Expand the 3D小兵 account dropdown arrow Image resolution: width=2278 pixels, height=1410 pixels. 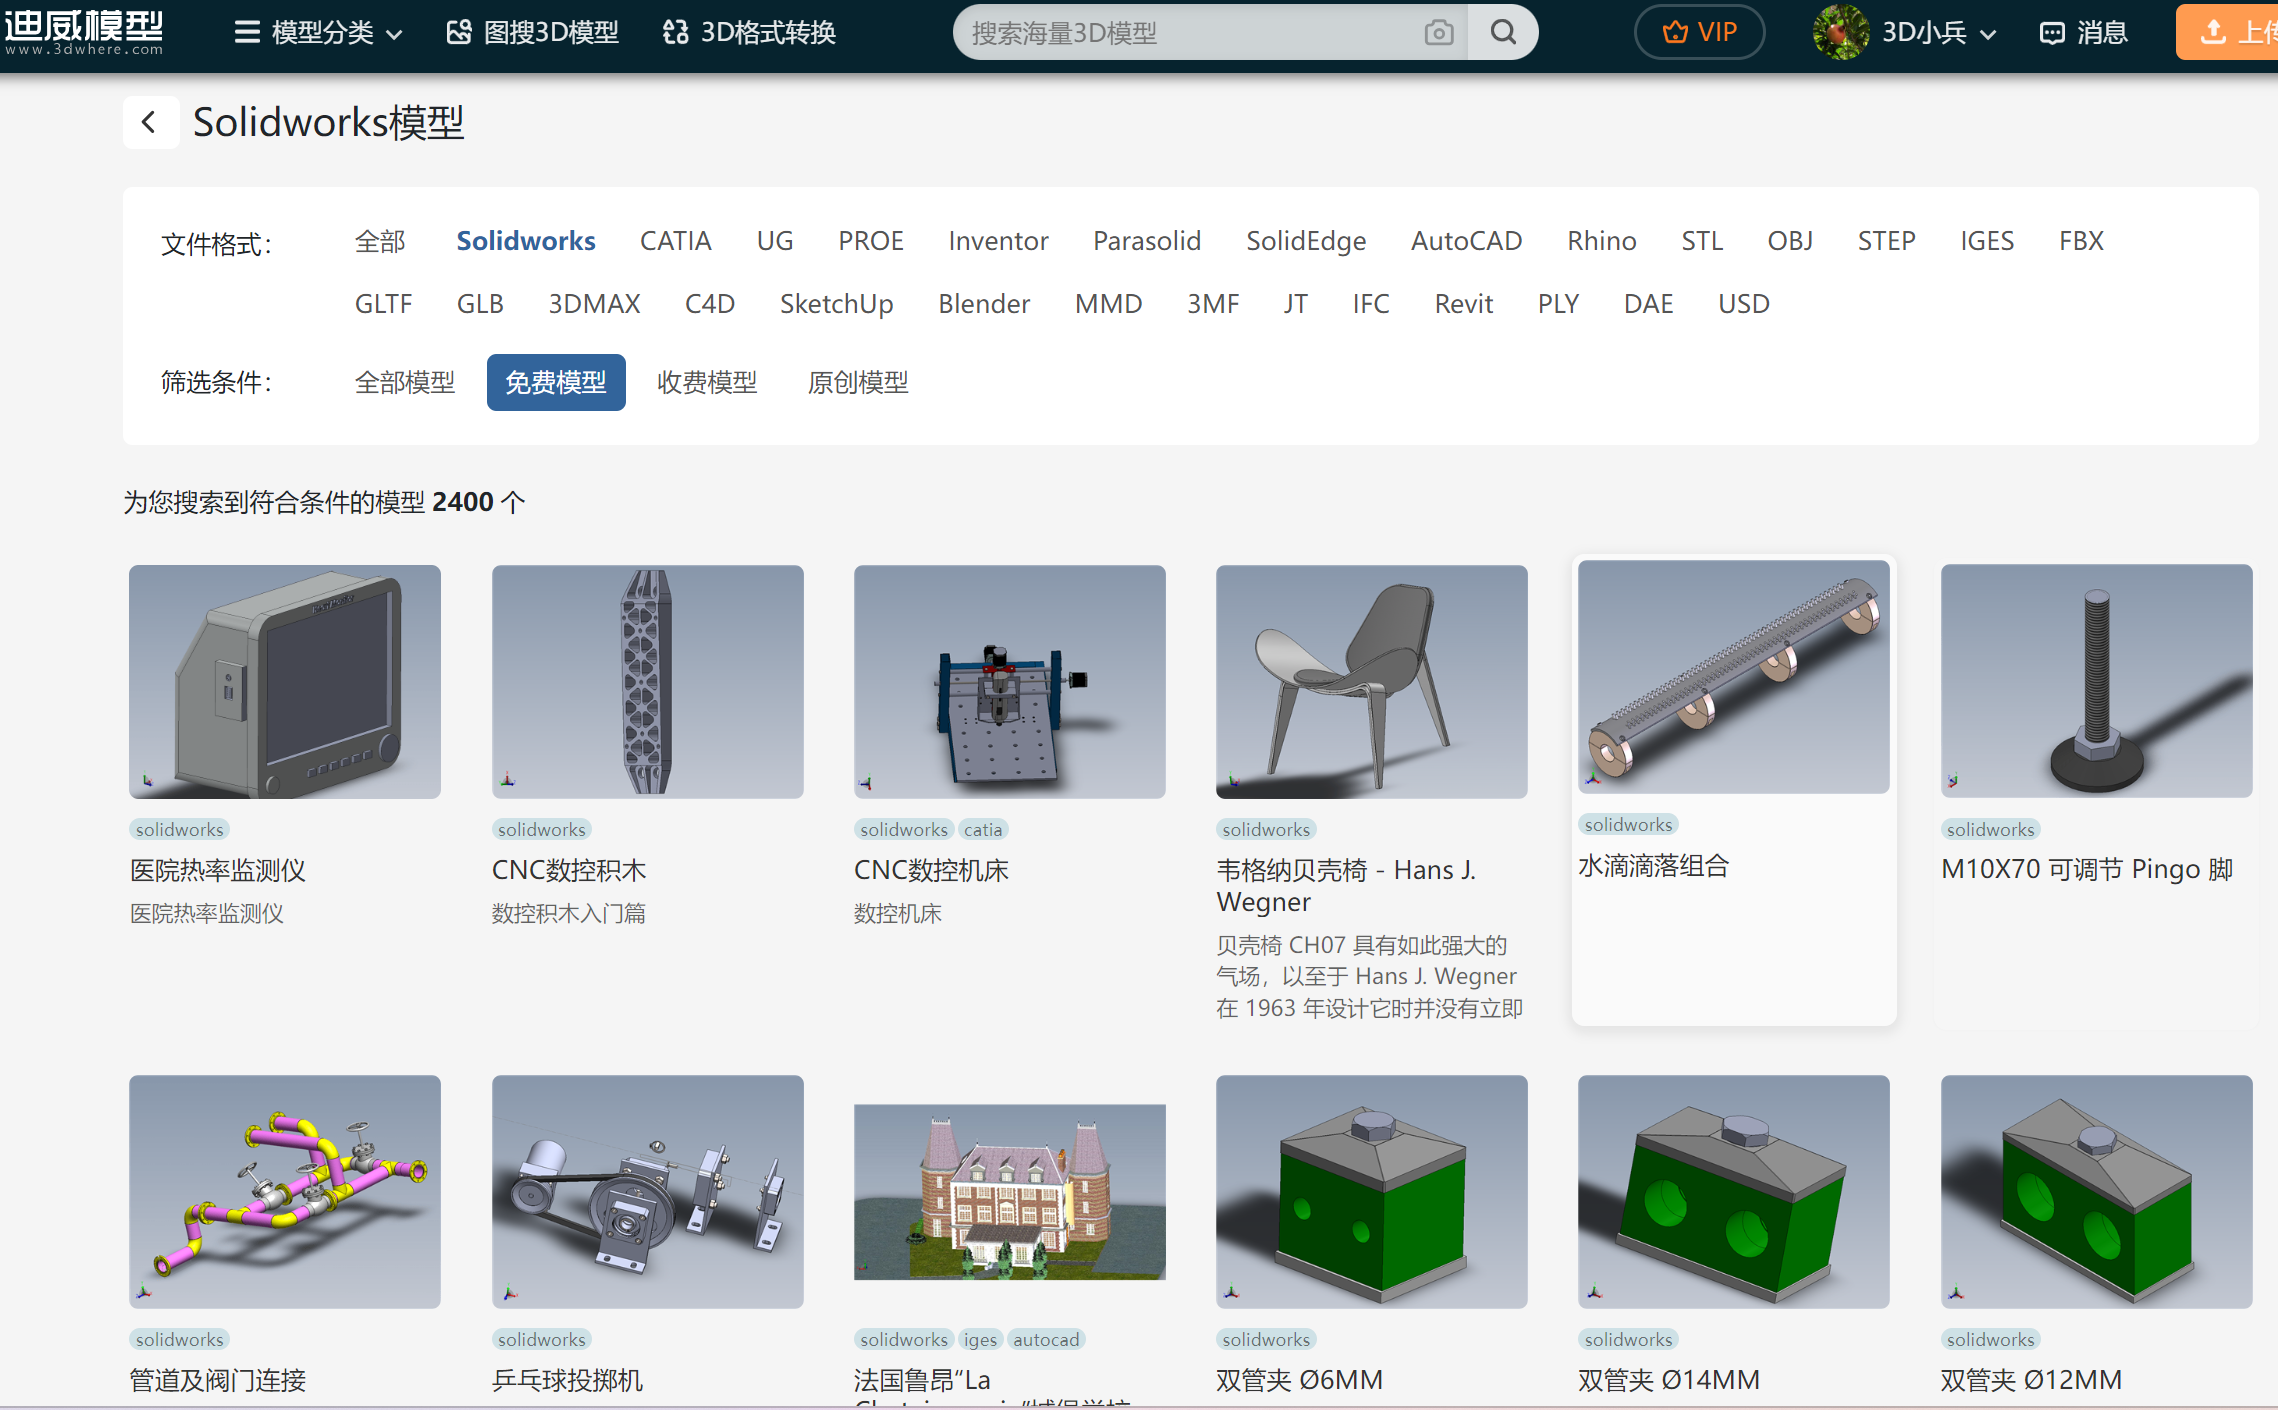1988,35
